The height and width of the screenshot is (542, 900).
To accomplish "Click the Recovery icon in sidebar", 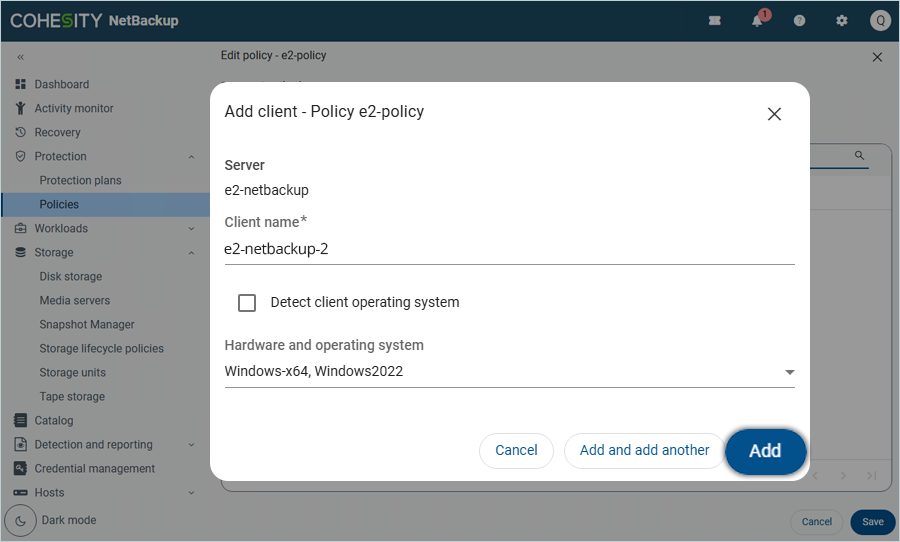I will click(x=20, y=132).
